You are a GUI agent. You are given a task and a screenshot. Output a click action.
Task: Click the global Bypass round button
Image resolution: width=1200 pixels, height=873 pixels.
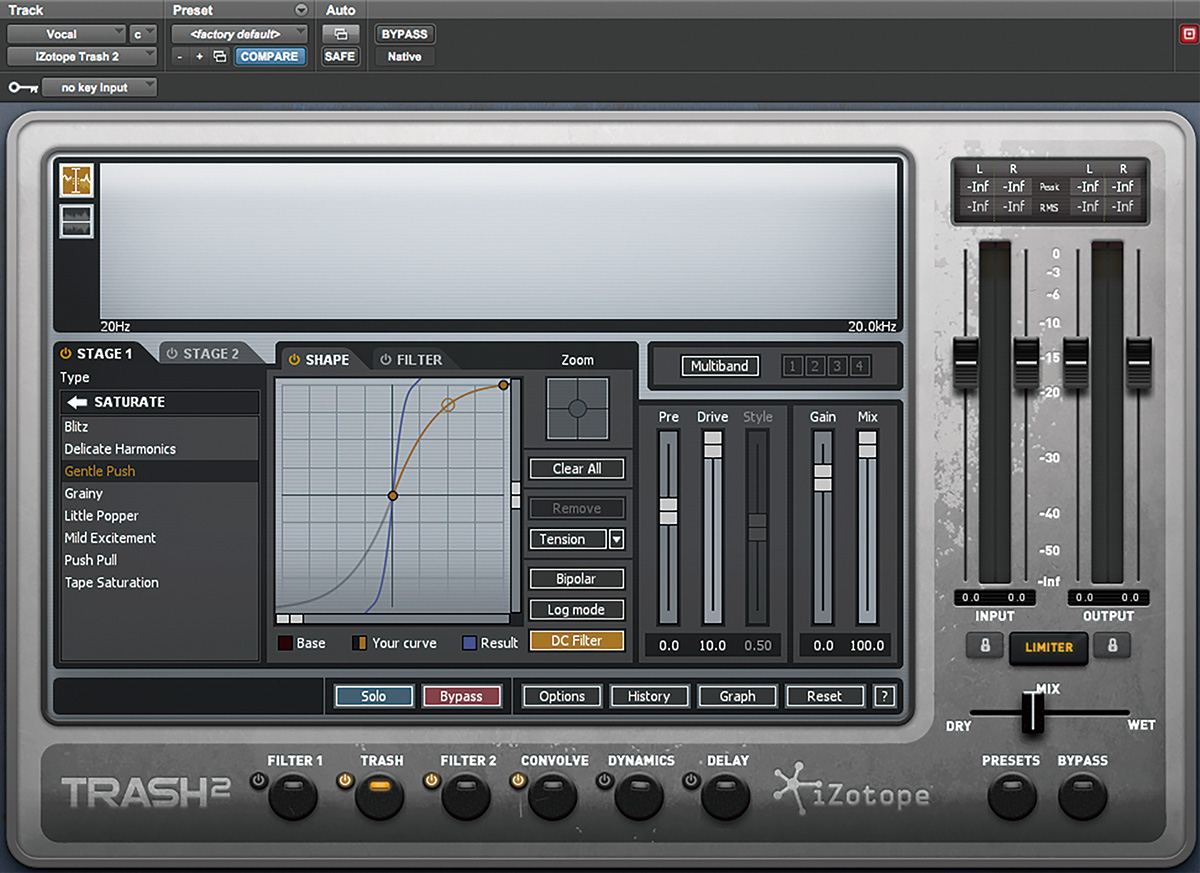[x=1082, y=796]
